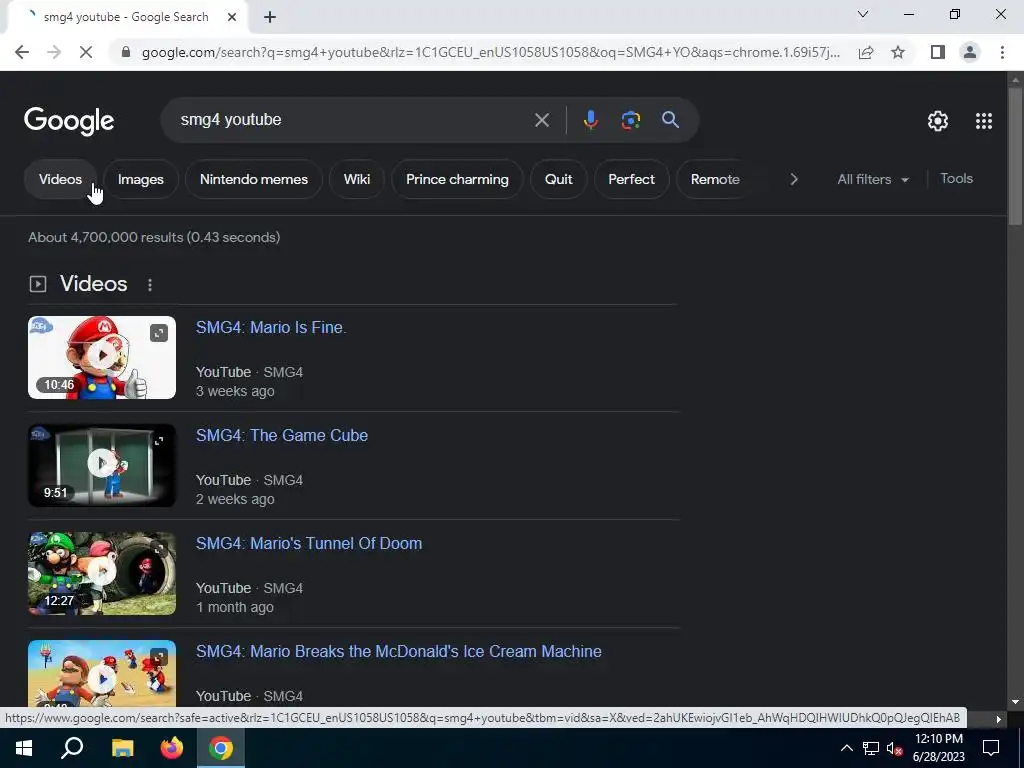
Task: Open Windows taskbar search
Action: point(72,748)
